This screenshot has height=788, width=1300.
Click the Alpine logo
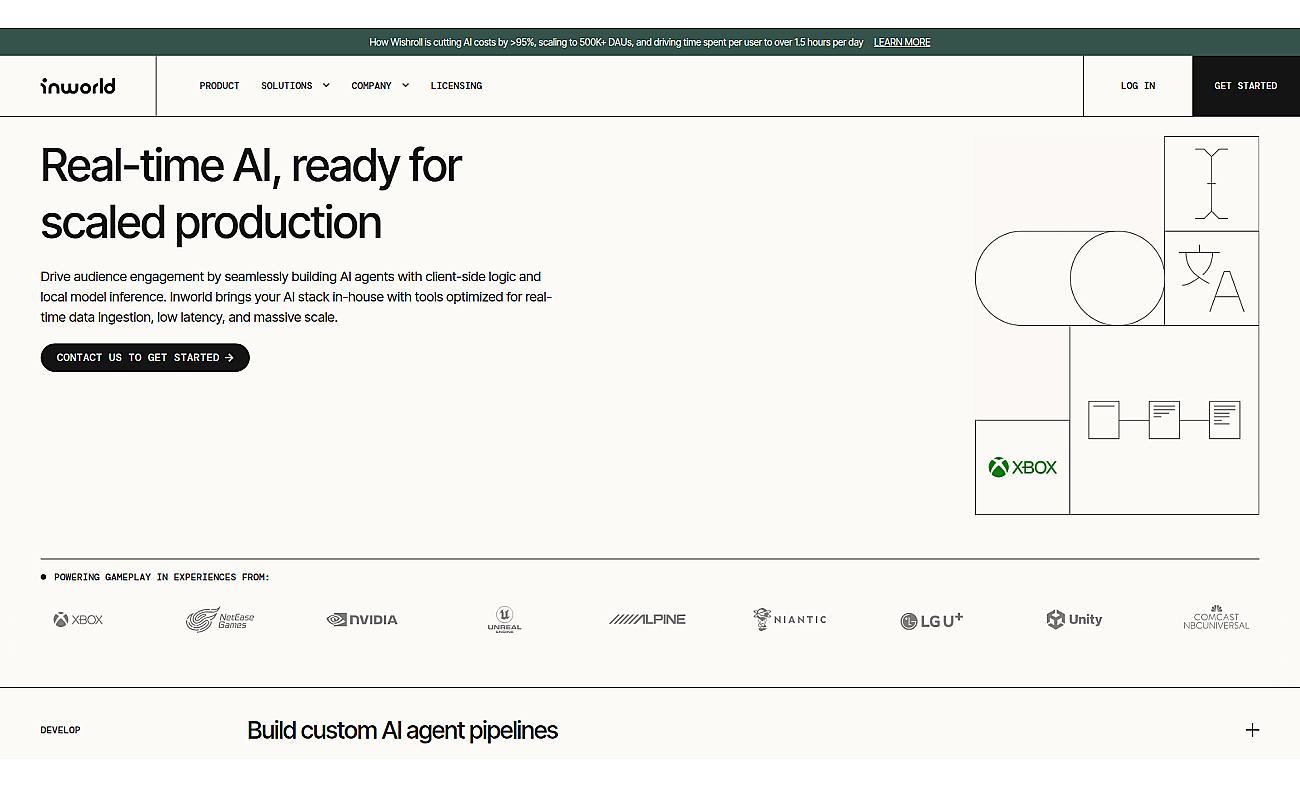pyautogui.click(x=647, y=620)
